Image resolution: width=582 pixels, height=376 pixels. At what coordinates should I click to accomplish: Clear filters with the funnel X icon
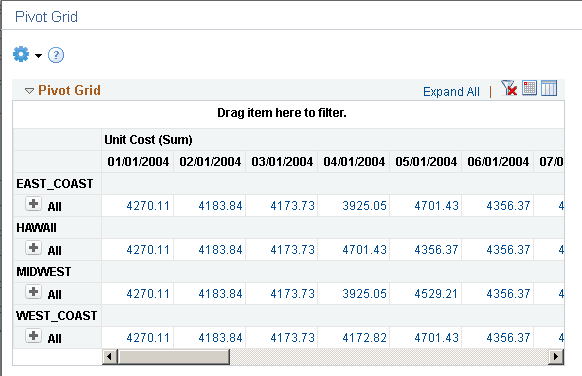509,88
